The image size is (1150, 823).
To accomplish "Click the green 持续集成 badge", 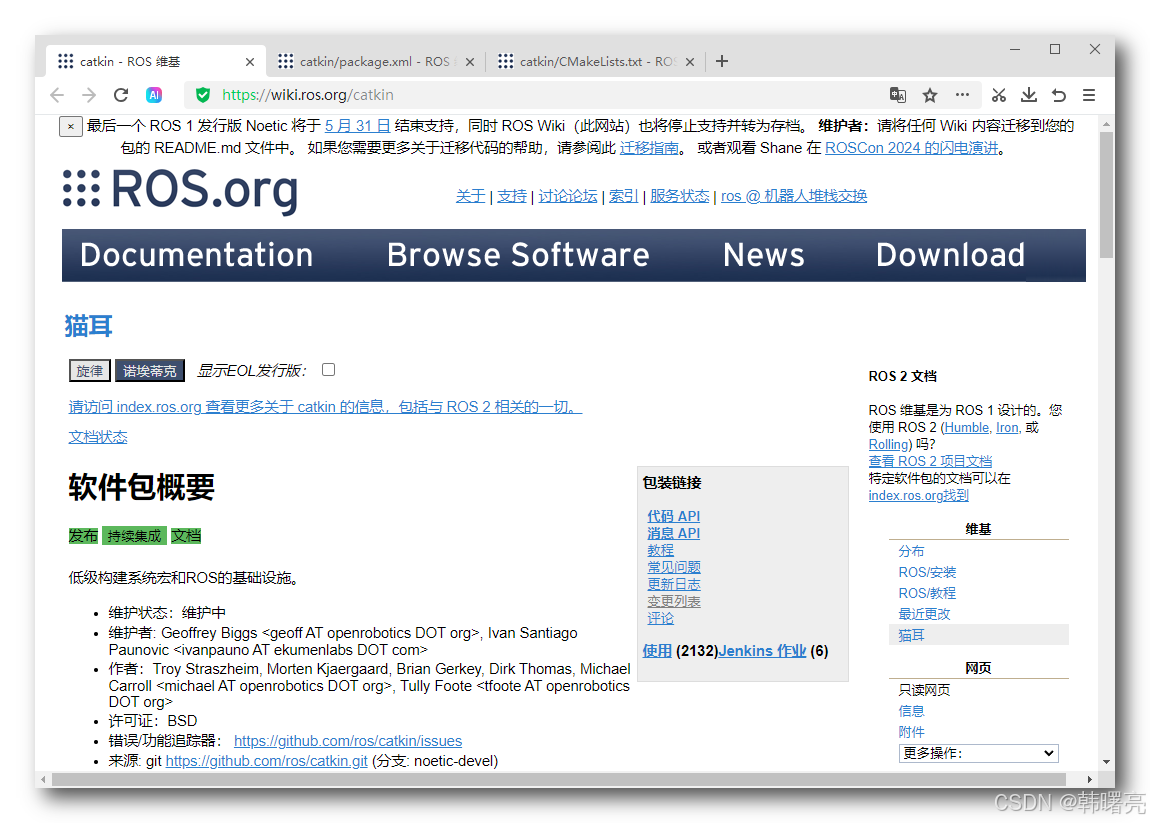I will pos(134,536).
